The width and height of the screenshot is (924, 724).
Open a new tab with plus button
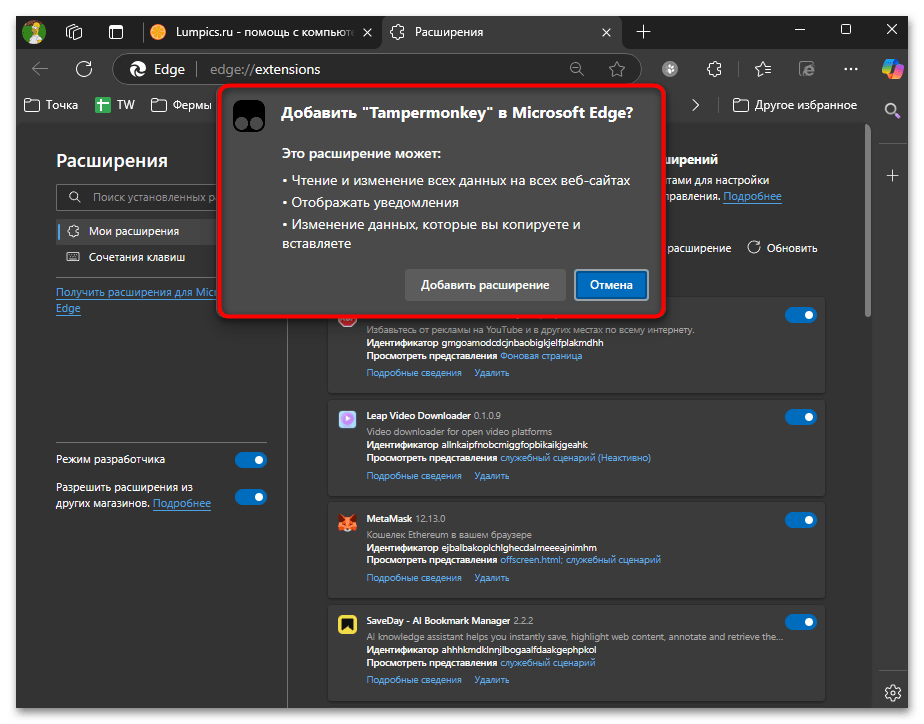pos(644,32)
